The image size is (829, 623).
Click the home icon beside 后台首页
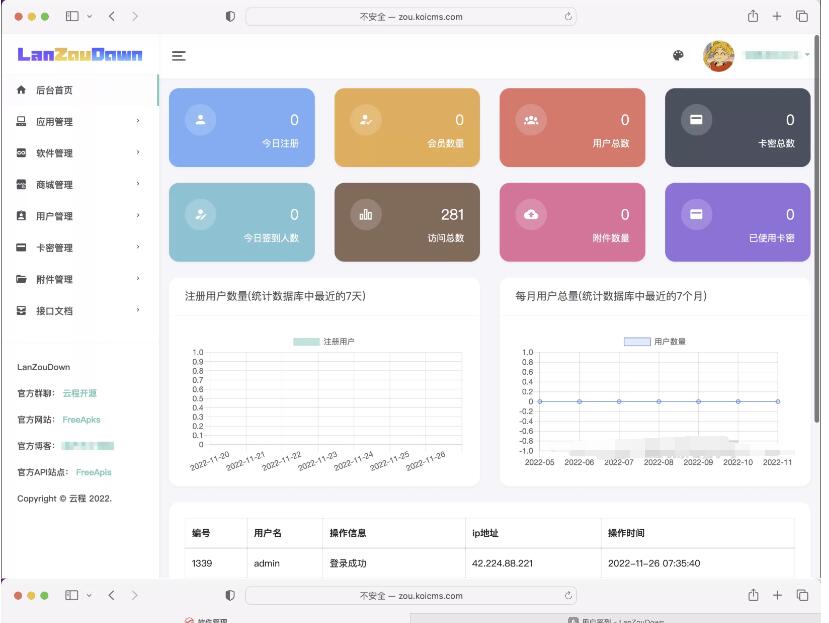[x=19, y=88]
